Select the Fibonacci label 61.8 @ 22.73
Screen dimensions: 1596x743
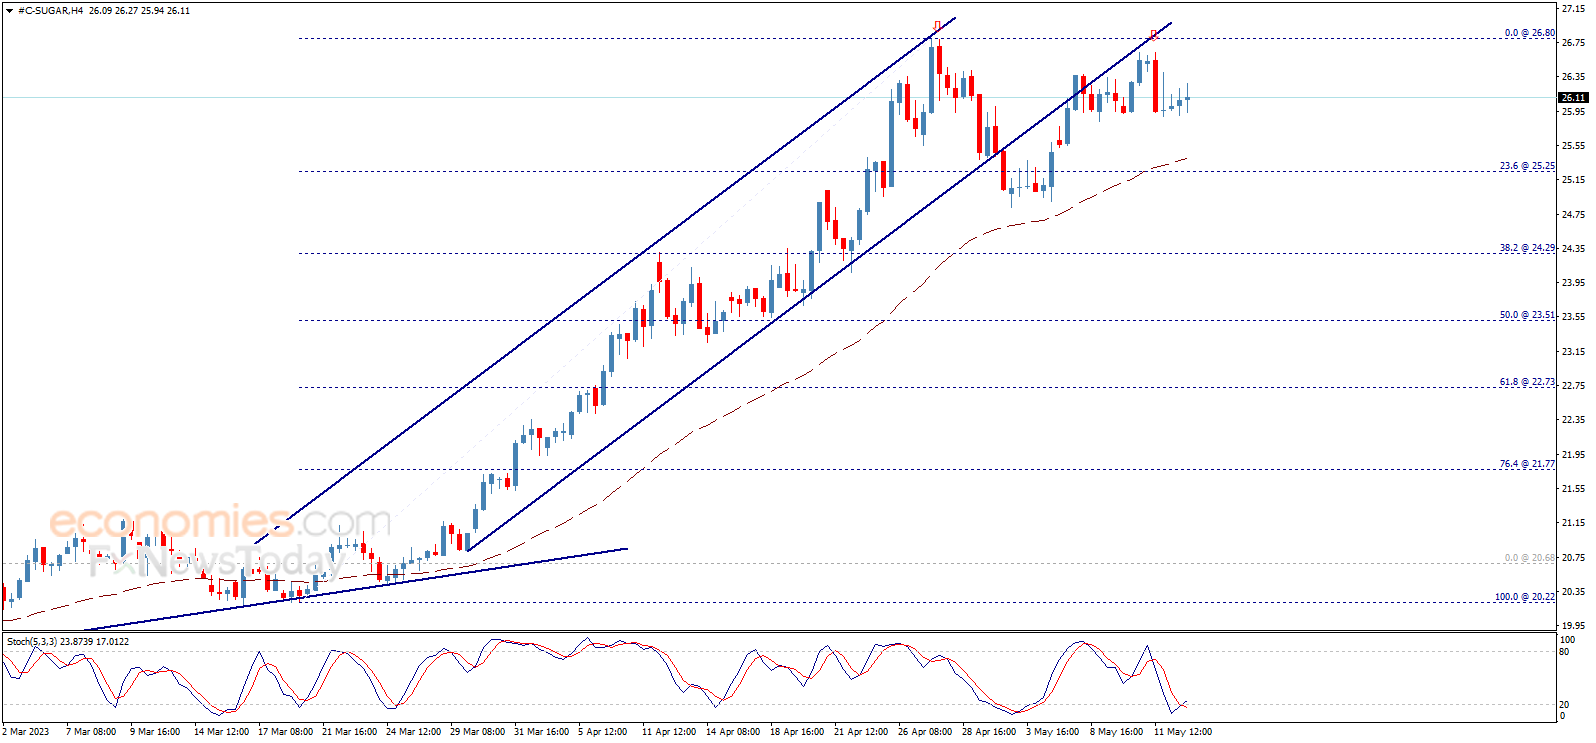(1527, 382)
